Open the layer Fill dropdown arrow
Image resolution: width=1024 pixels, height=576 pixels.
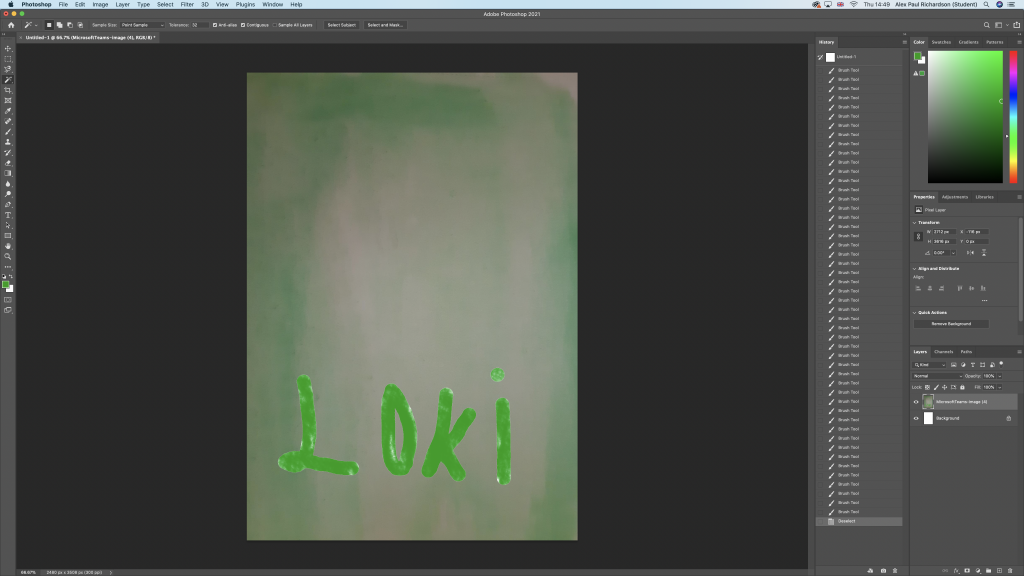pyautogui.click(x=1000, y=387)
